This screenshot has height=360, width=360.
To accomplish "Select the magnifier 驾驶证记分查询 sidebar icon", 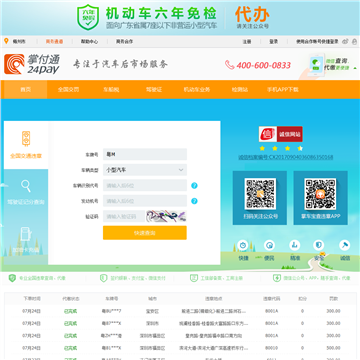I will [26, 186].
